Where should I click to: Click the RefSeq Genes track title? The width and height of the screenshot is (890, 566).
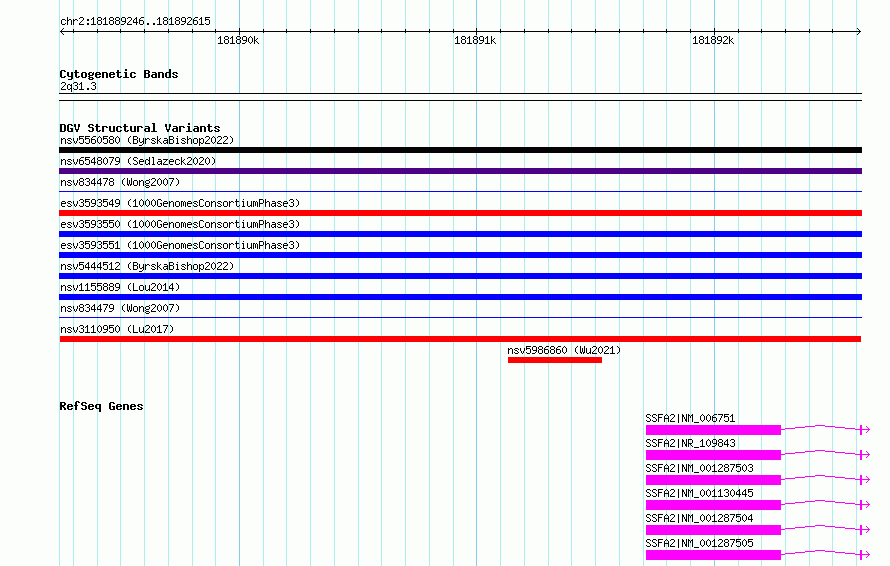pos(101,406)
